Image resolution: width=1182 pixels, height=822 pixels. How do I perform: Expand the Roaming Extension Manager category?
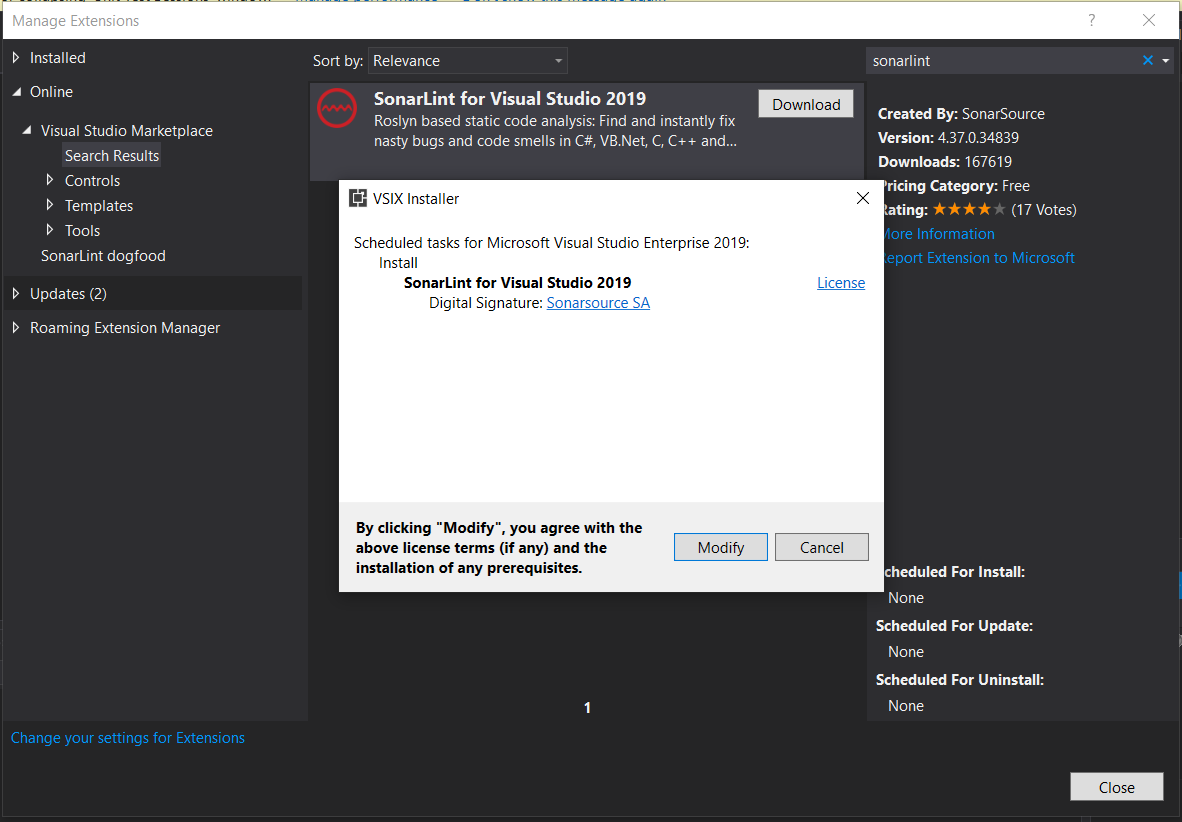pos(16,327)
